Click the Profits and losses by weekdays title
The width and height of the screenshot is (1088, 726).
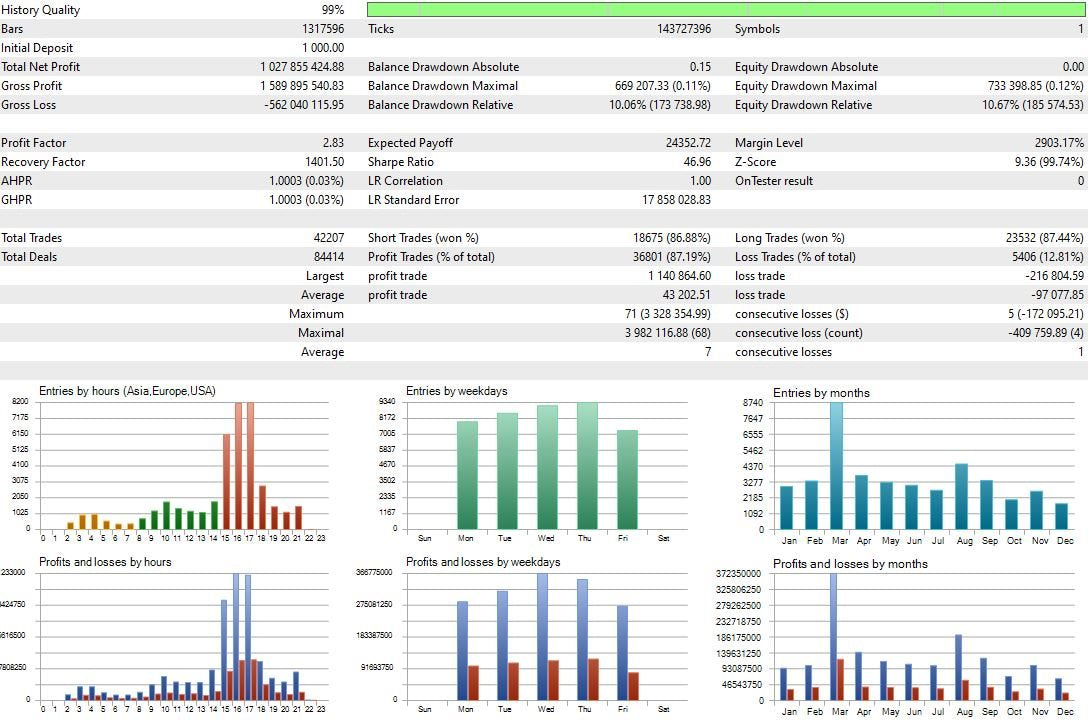[482, 562]
